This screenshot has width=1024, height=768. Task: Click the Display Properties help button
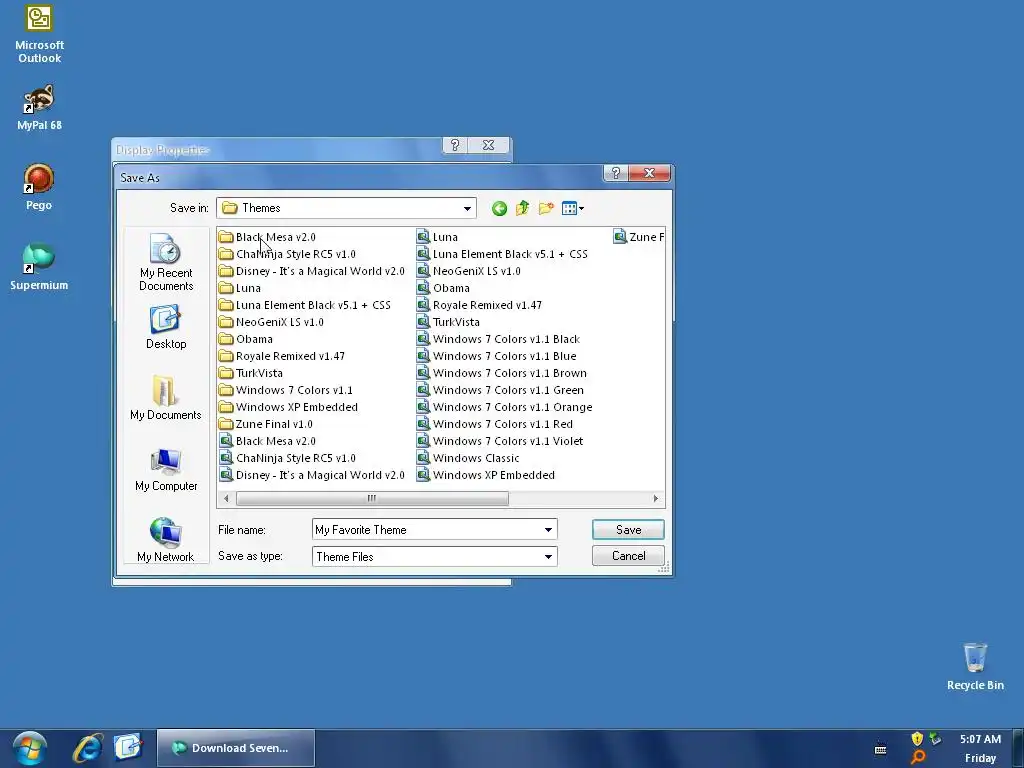(x=455, y=145)
